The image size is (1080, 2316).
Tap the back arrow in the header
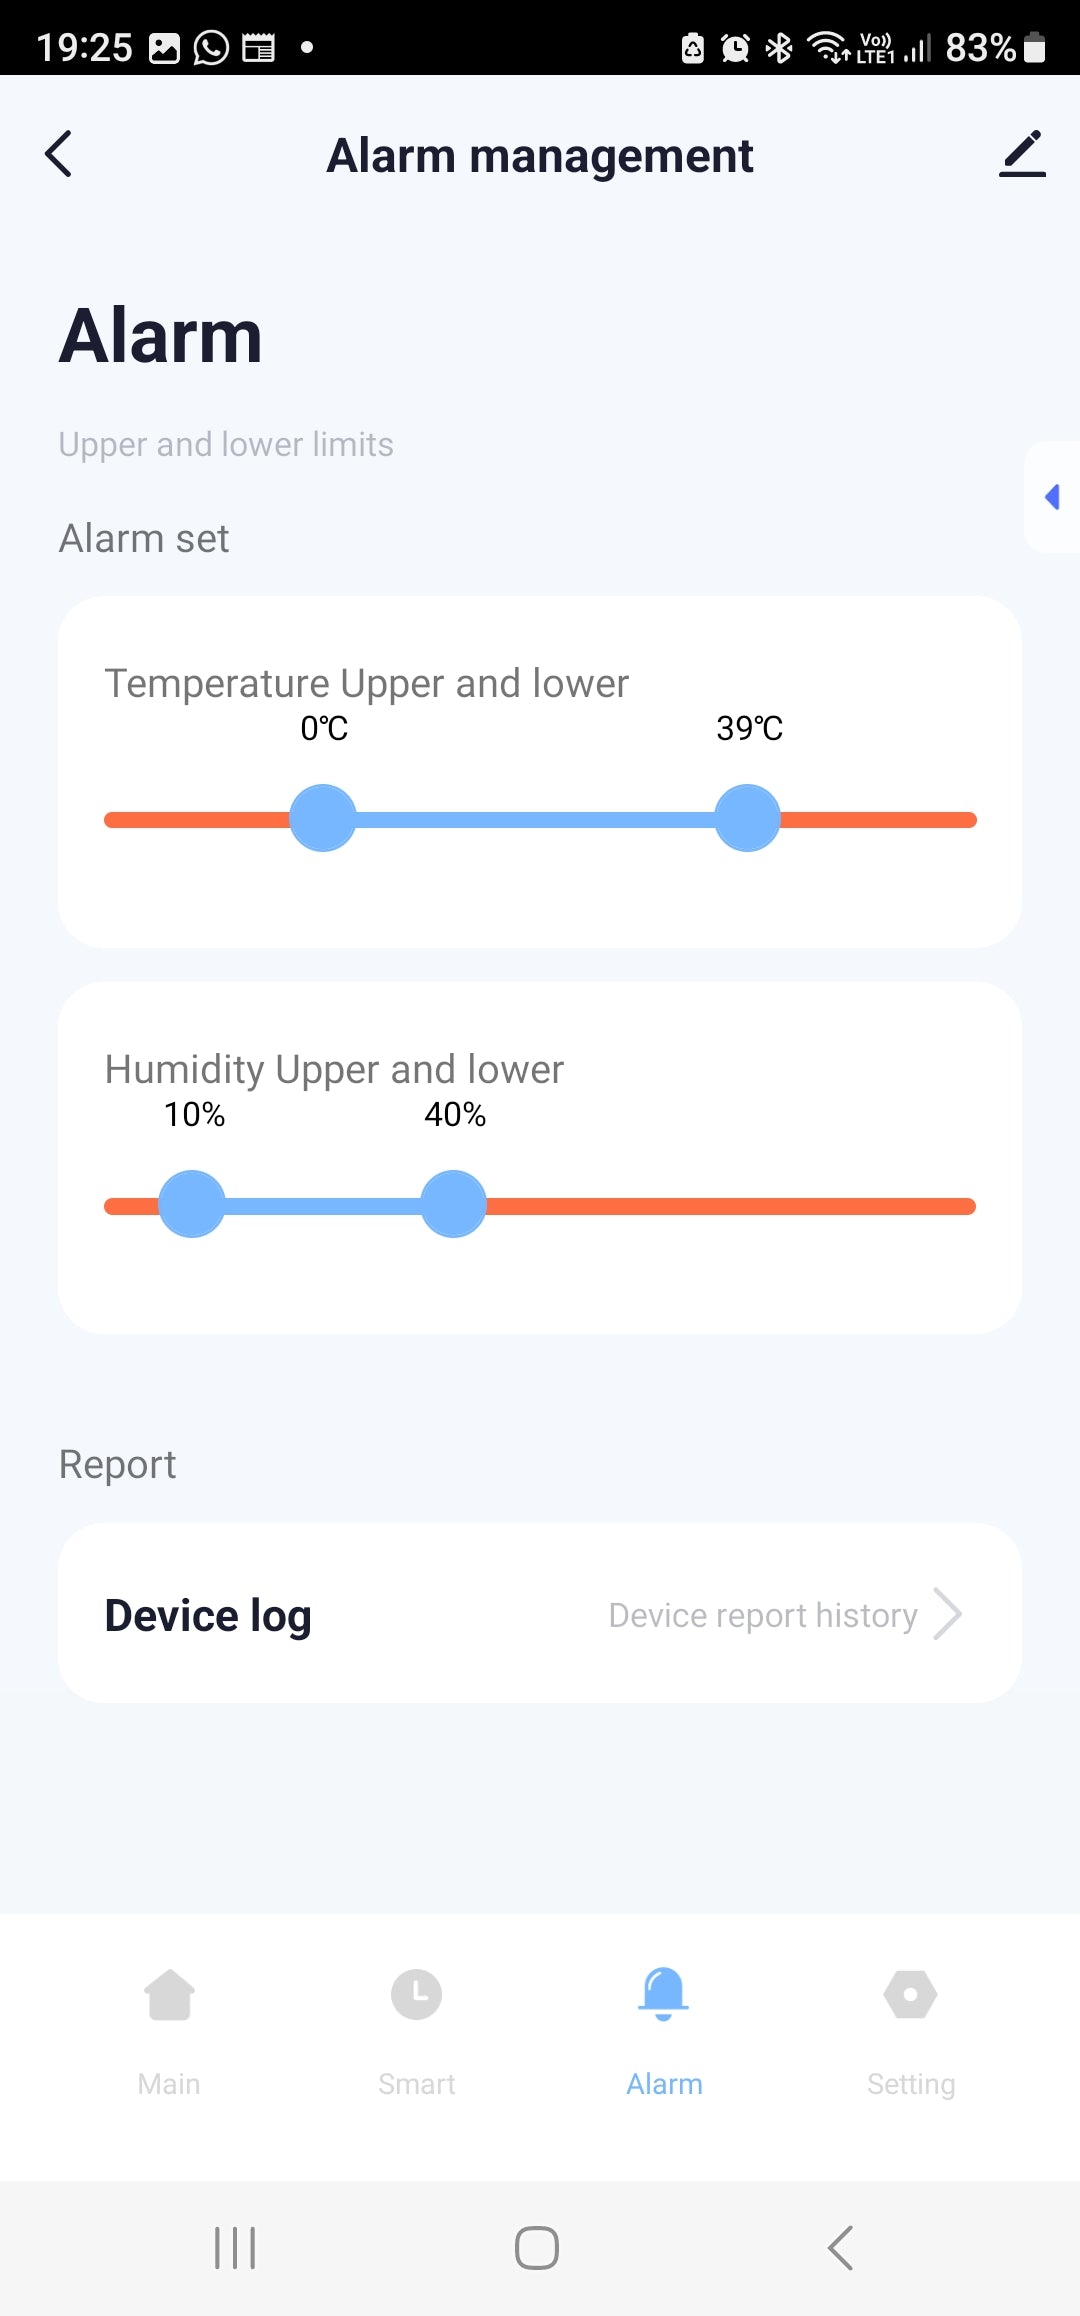point(59,154)
